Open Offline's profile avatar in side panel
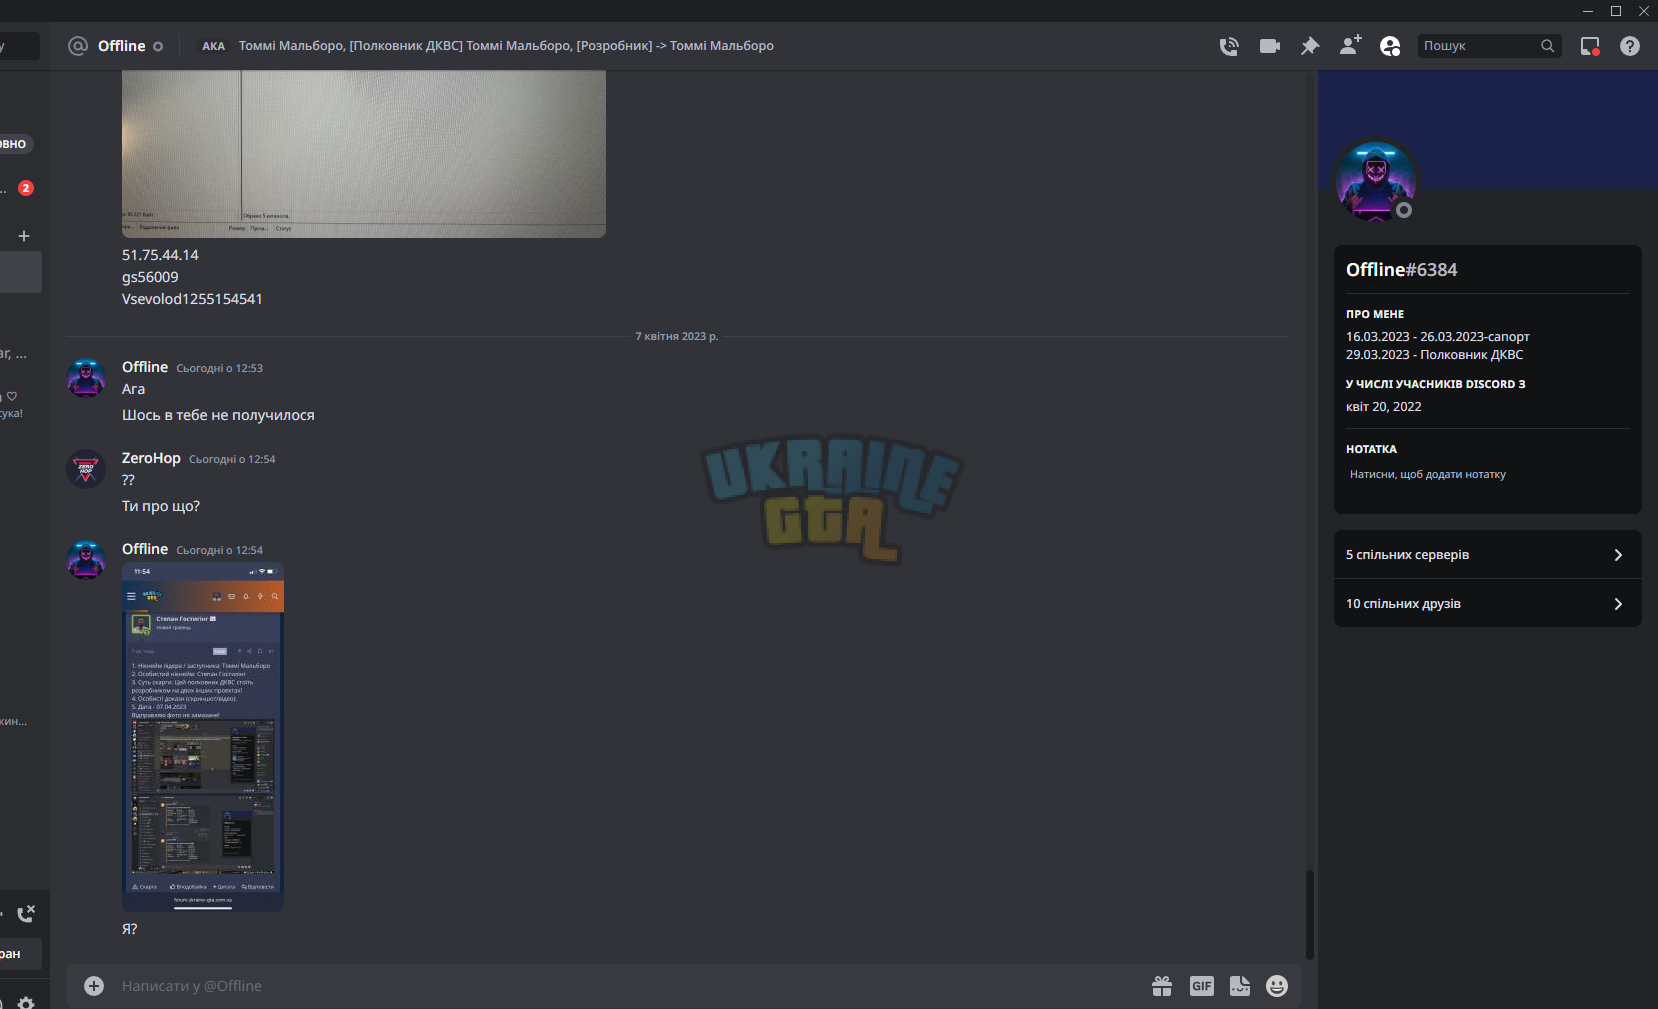 click(1376, 180)
